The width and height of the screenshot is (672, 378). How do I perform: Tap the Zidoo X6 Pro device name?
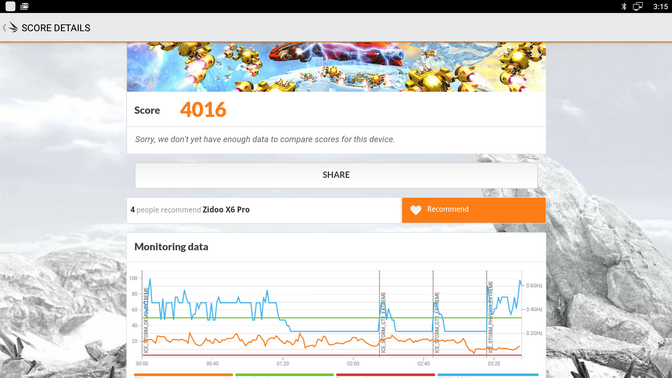point(226,210)
